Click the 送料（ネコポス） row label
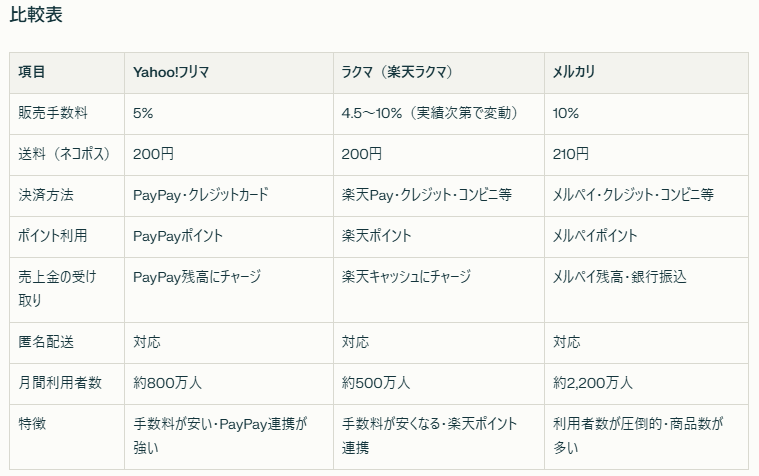The image size is (759, 476). 64,154
